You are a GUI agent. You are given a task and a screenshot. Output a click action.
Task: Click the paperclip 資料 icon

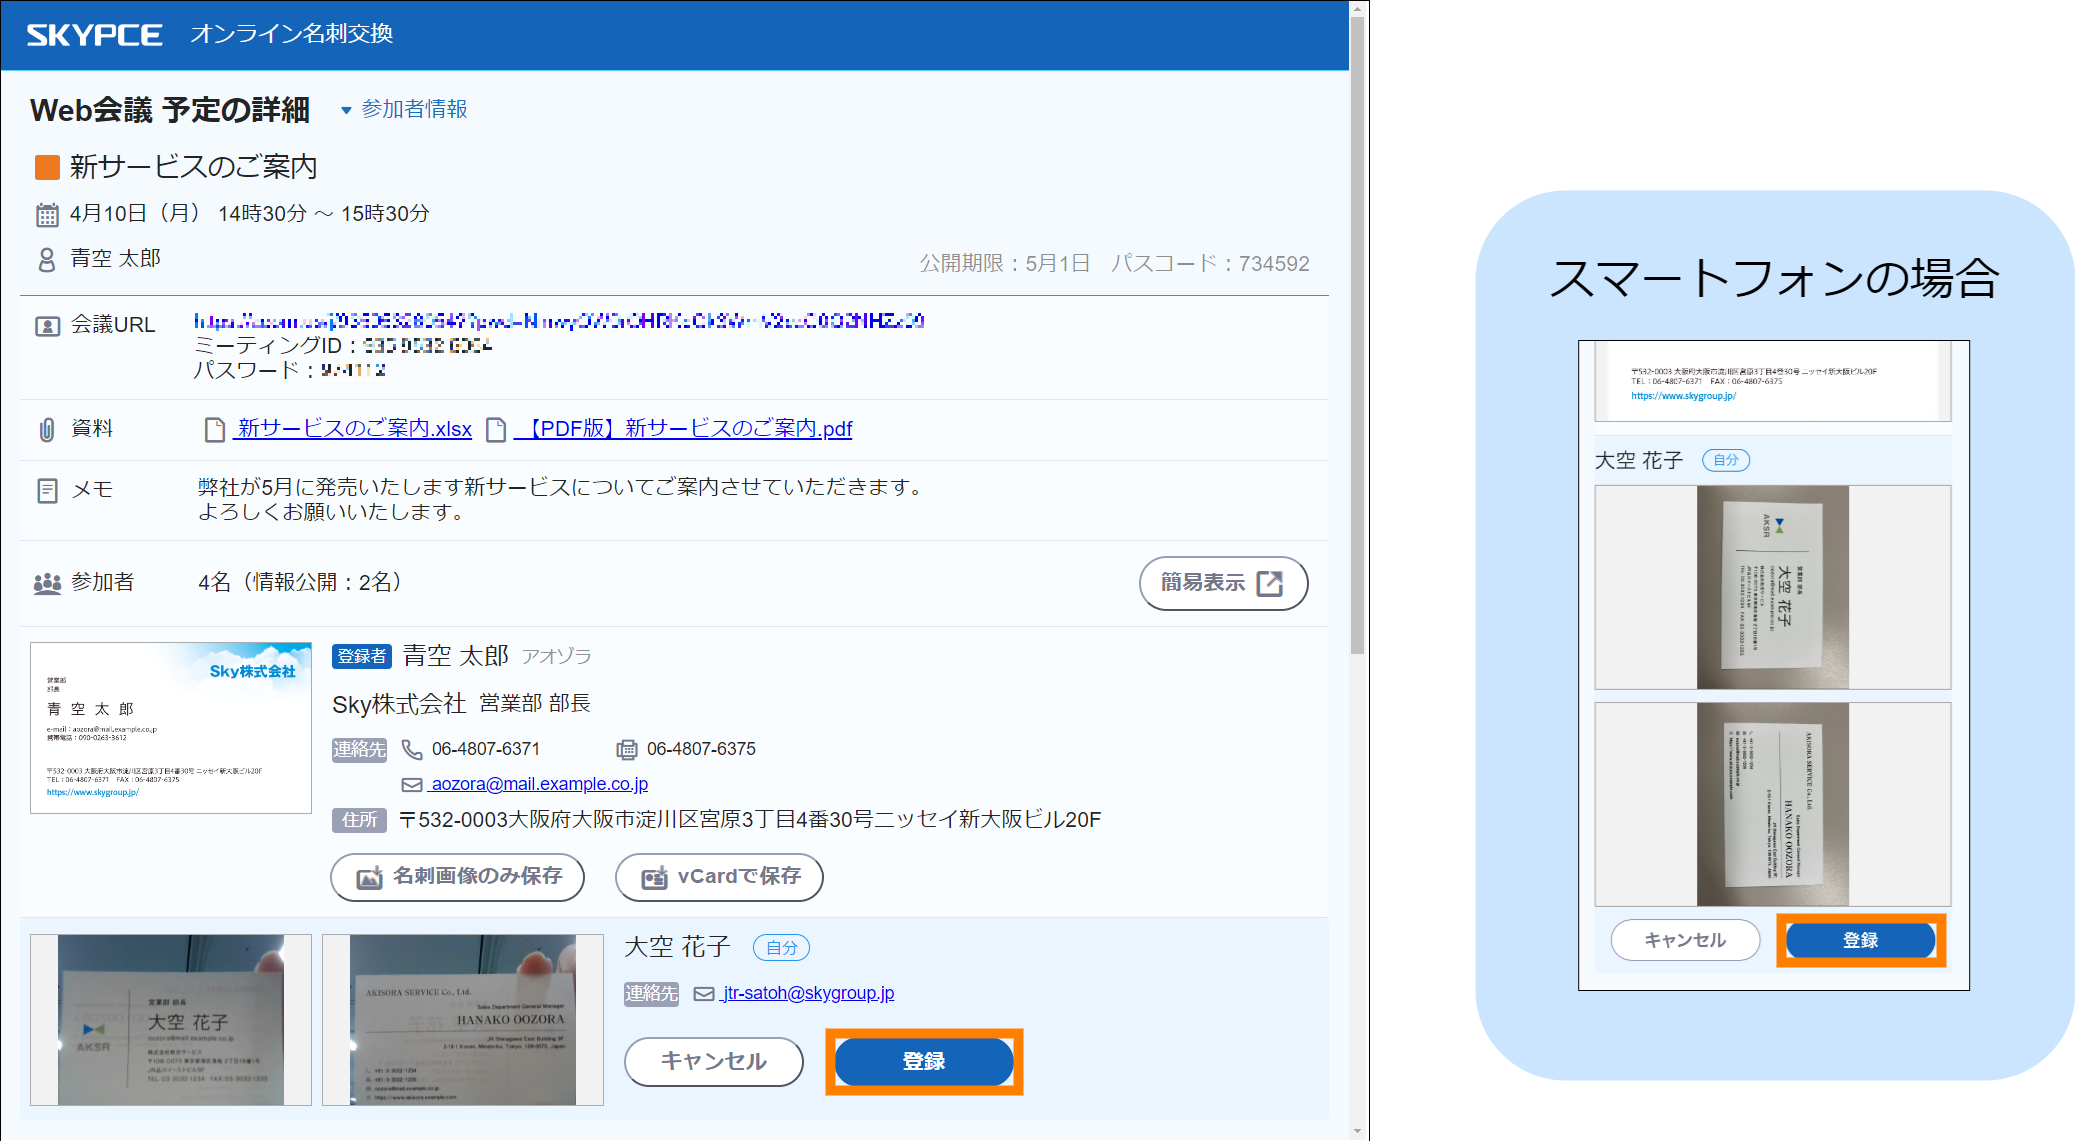(47, 430)
